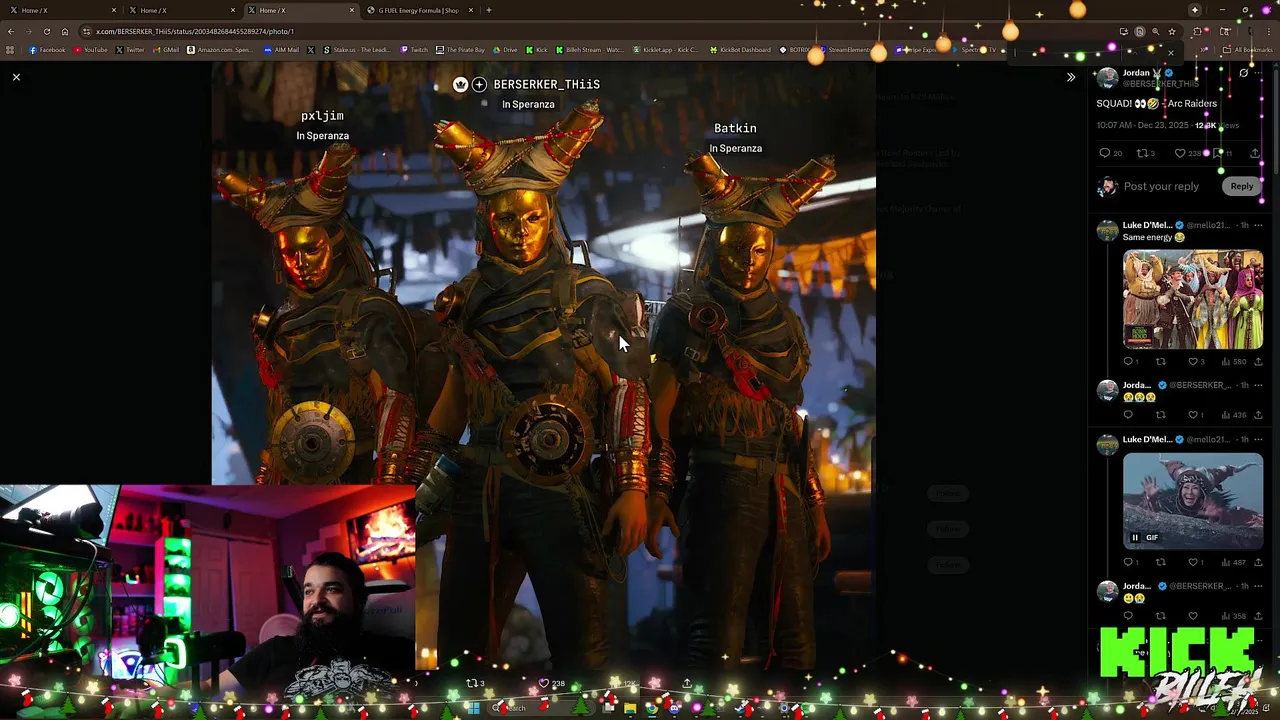Close the G FUEL Energy Formula tab
1280x720 pixels.
(471, 10)
